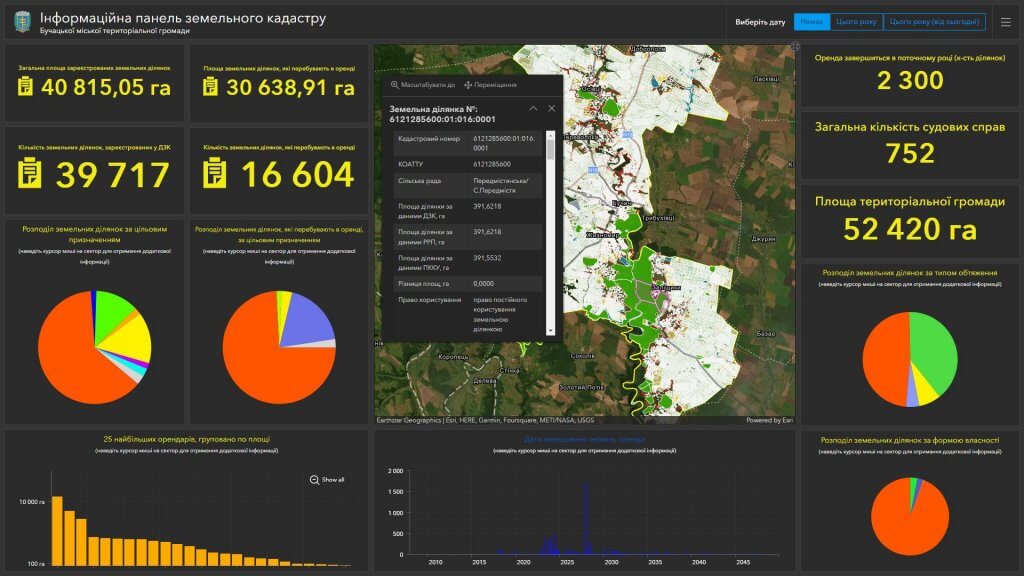Click the Джурин label on the map

tap(763, 239)
